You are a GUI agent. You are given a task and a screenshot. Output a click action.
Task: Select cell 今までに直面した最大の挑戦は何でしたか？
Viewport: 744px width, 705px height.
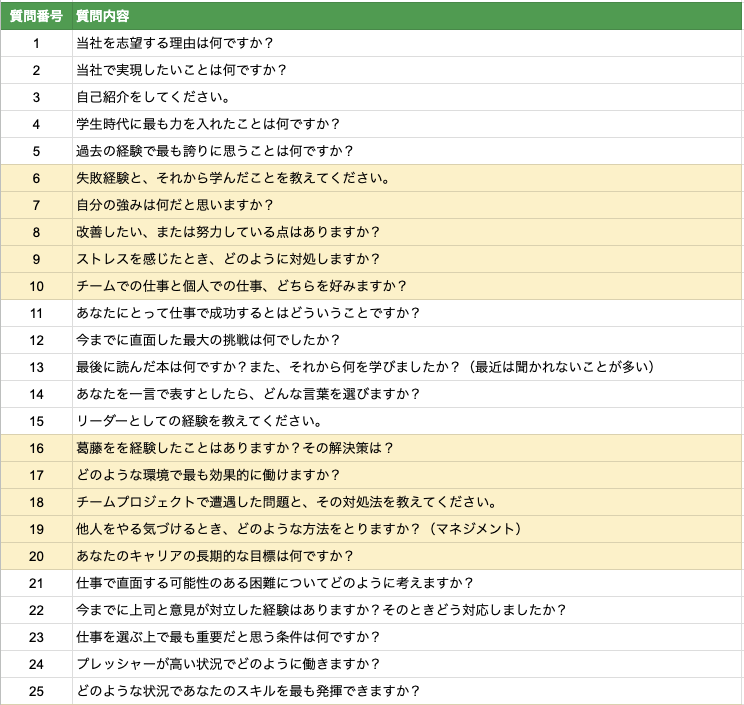[408, 340]
